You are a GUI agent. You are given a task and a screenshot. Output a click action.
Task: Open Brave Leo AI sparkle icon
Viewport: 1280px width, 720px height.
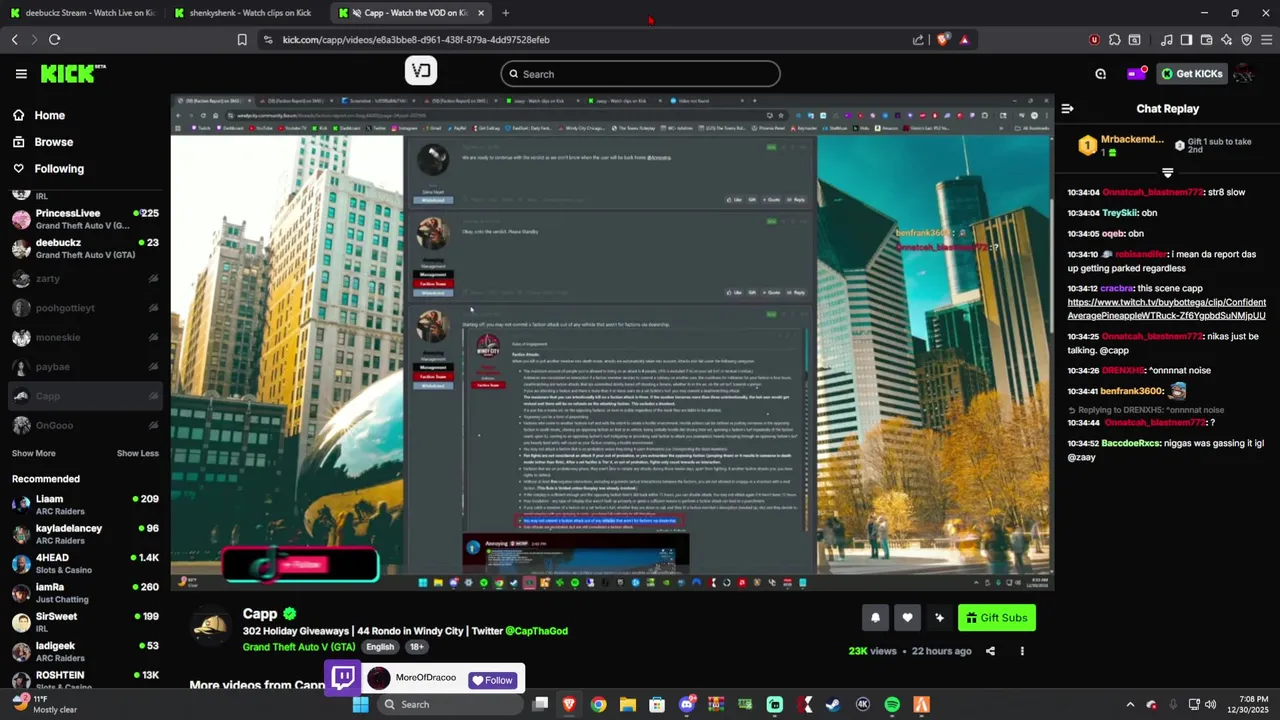point(1226,40)
